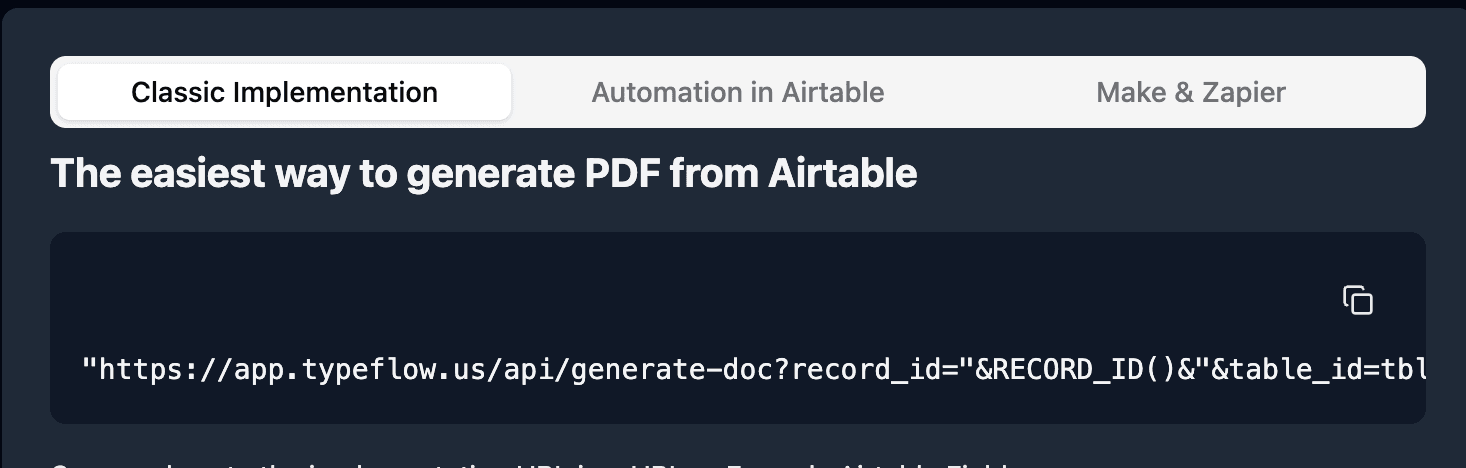The height and width of the screenshot is (468, 1466).
Task: Select the Make & Zapier tab
Action: [x=1190, y=93]
